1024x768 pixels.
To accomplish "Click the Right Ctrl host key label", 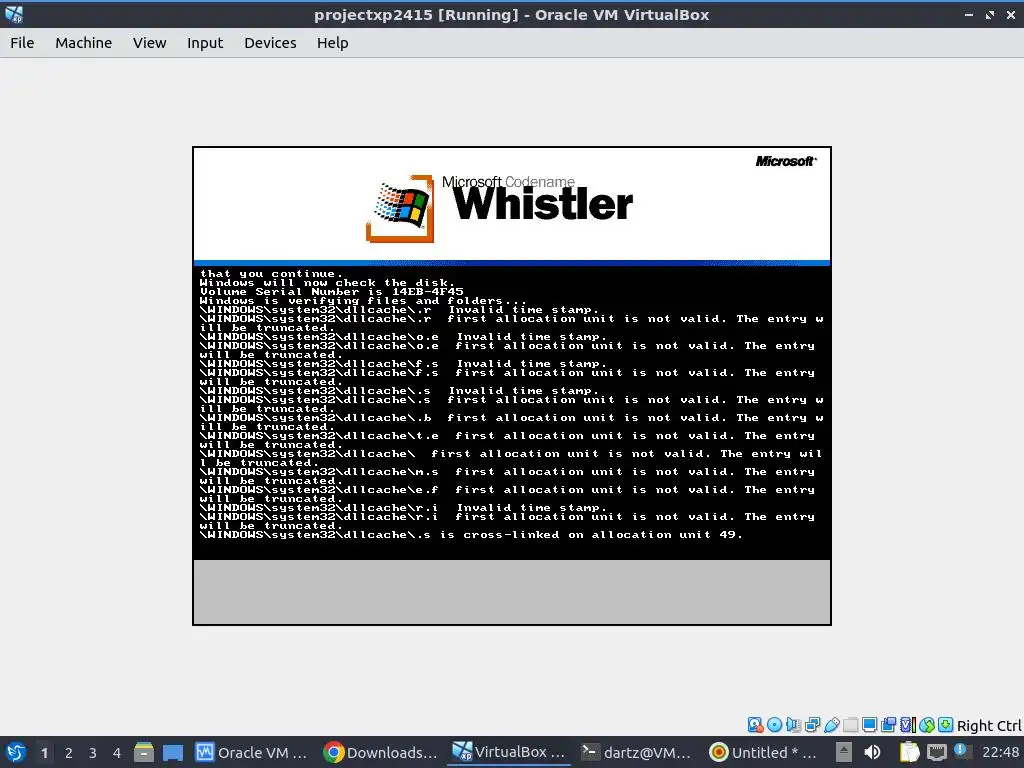I will click(989, 726).
